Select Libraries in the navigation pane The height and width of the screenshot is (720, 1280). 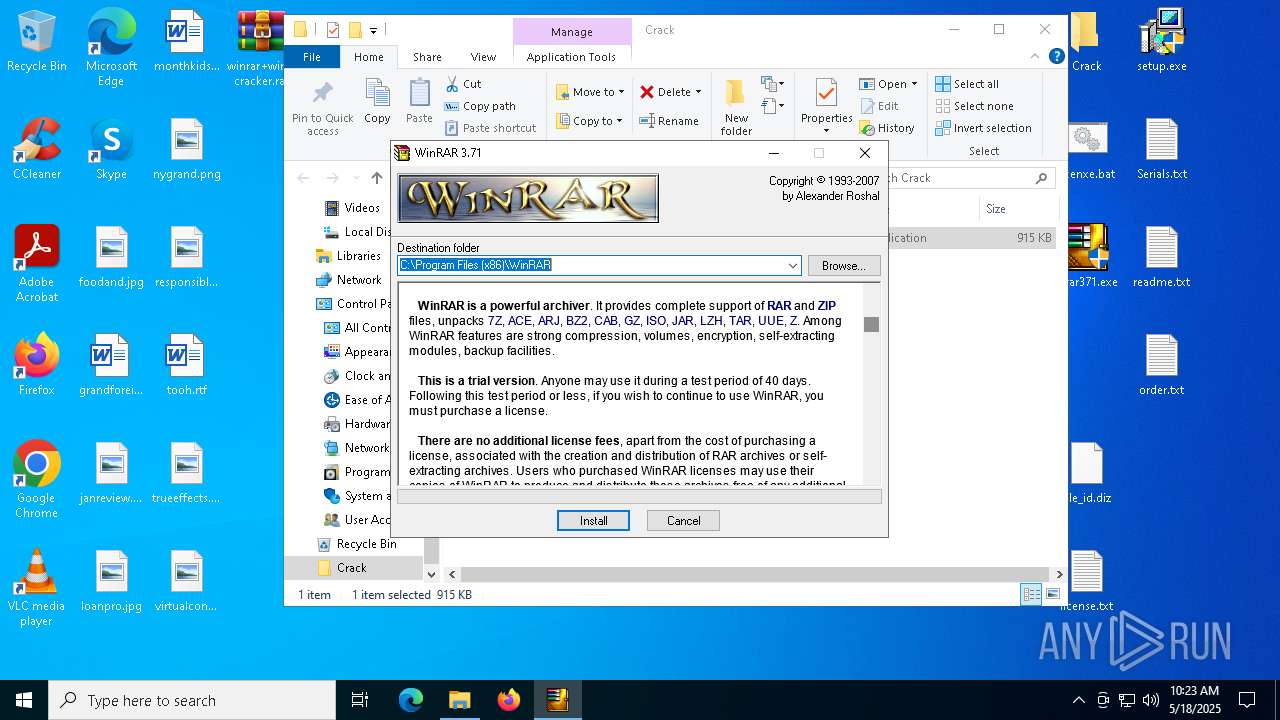tap(358, 256)
